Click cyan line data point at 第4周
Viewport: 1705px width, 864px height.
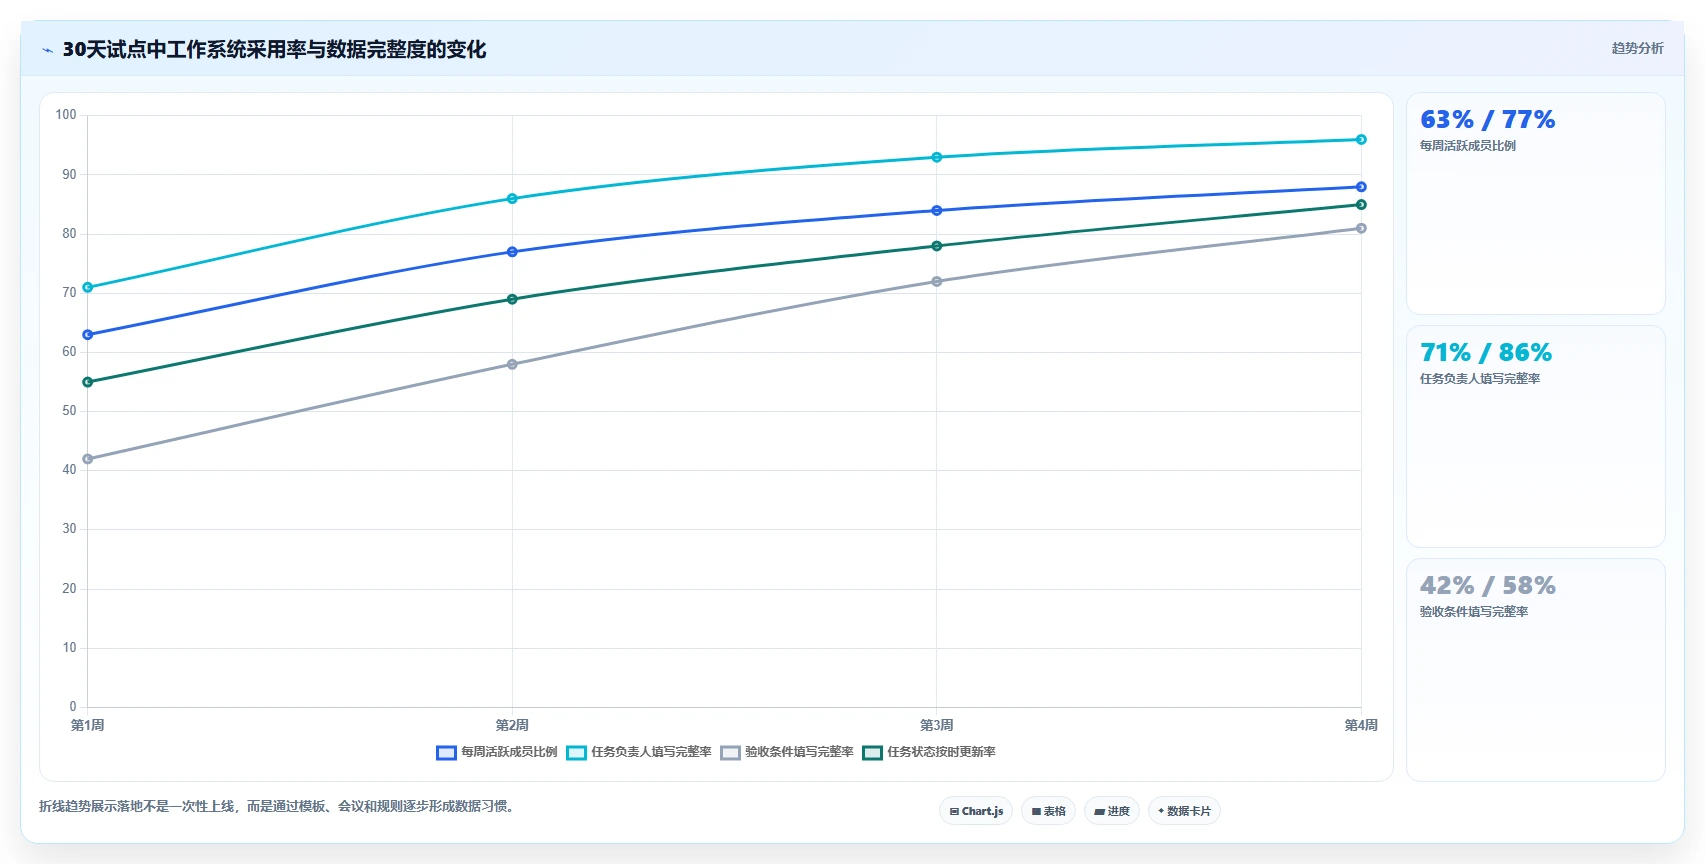(x=1361, y=140)
